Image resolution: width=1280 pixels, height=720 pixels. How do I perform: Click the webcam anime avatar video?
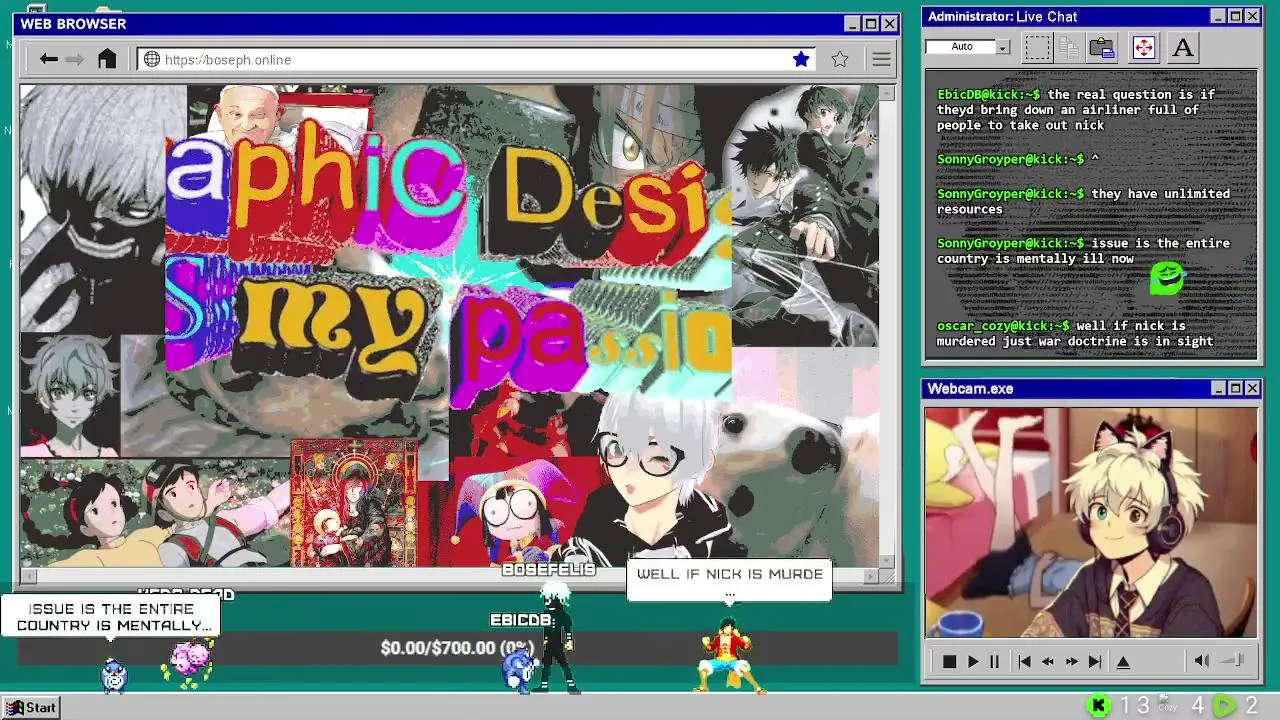[1090, 522]
